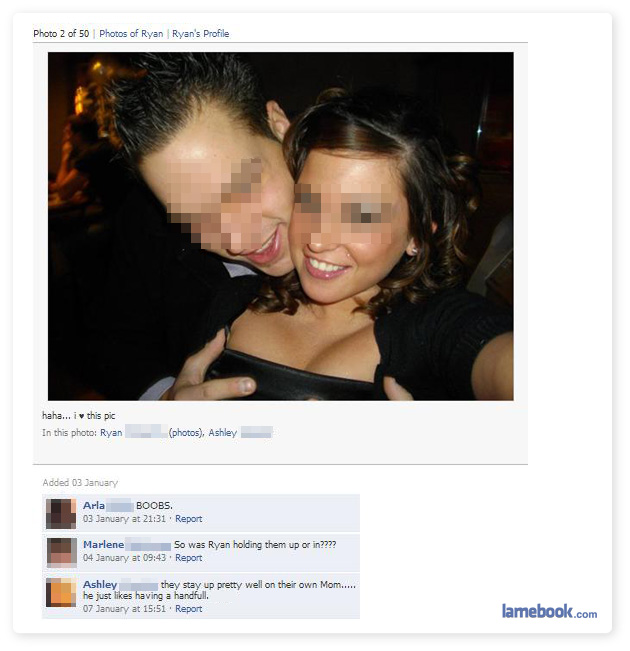
Task: Report Marlene's comment from 04 January
Action: tap(189, 558)
